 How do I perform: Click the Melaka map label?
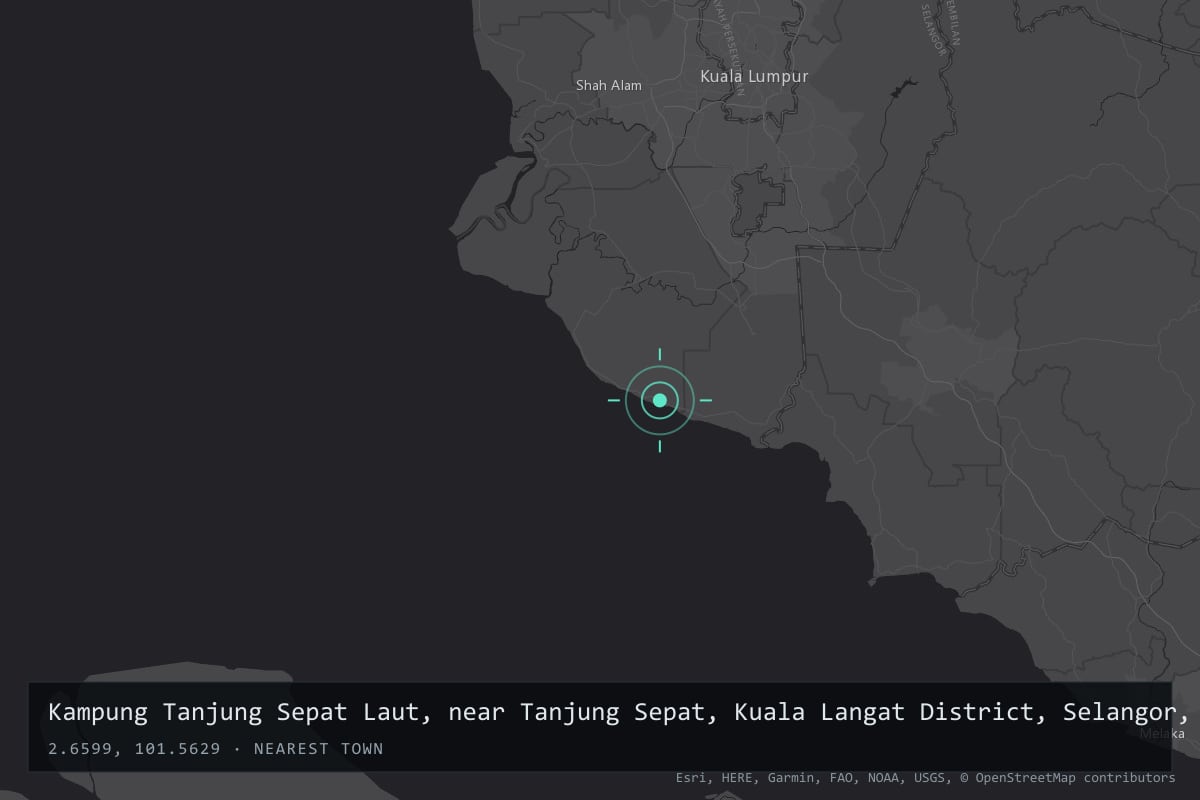[x=1162, y=734]
